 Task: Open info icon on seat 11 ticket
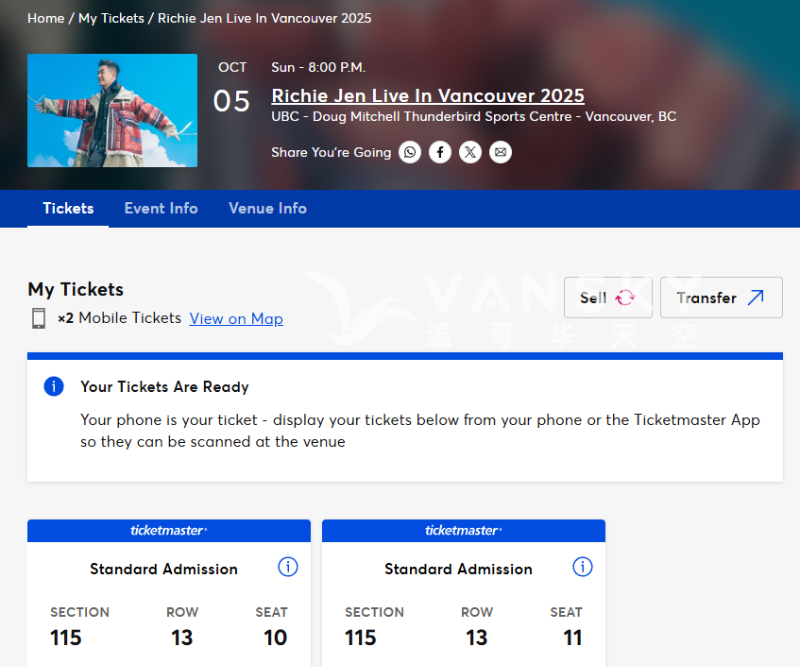tap(583, 567)
